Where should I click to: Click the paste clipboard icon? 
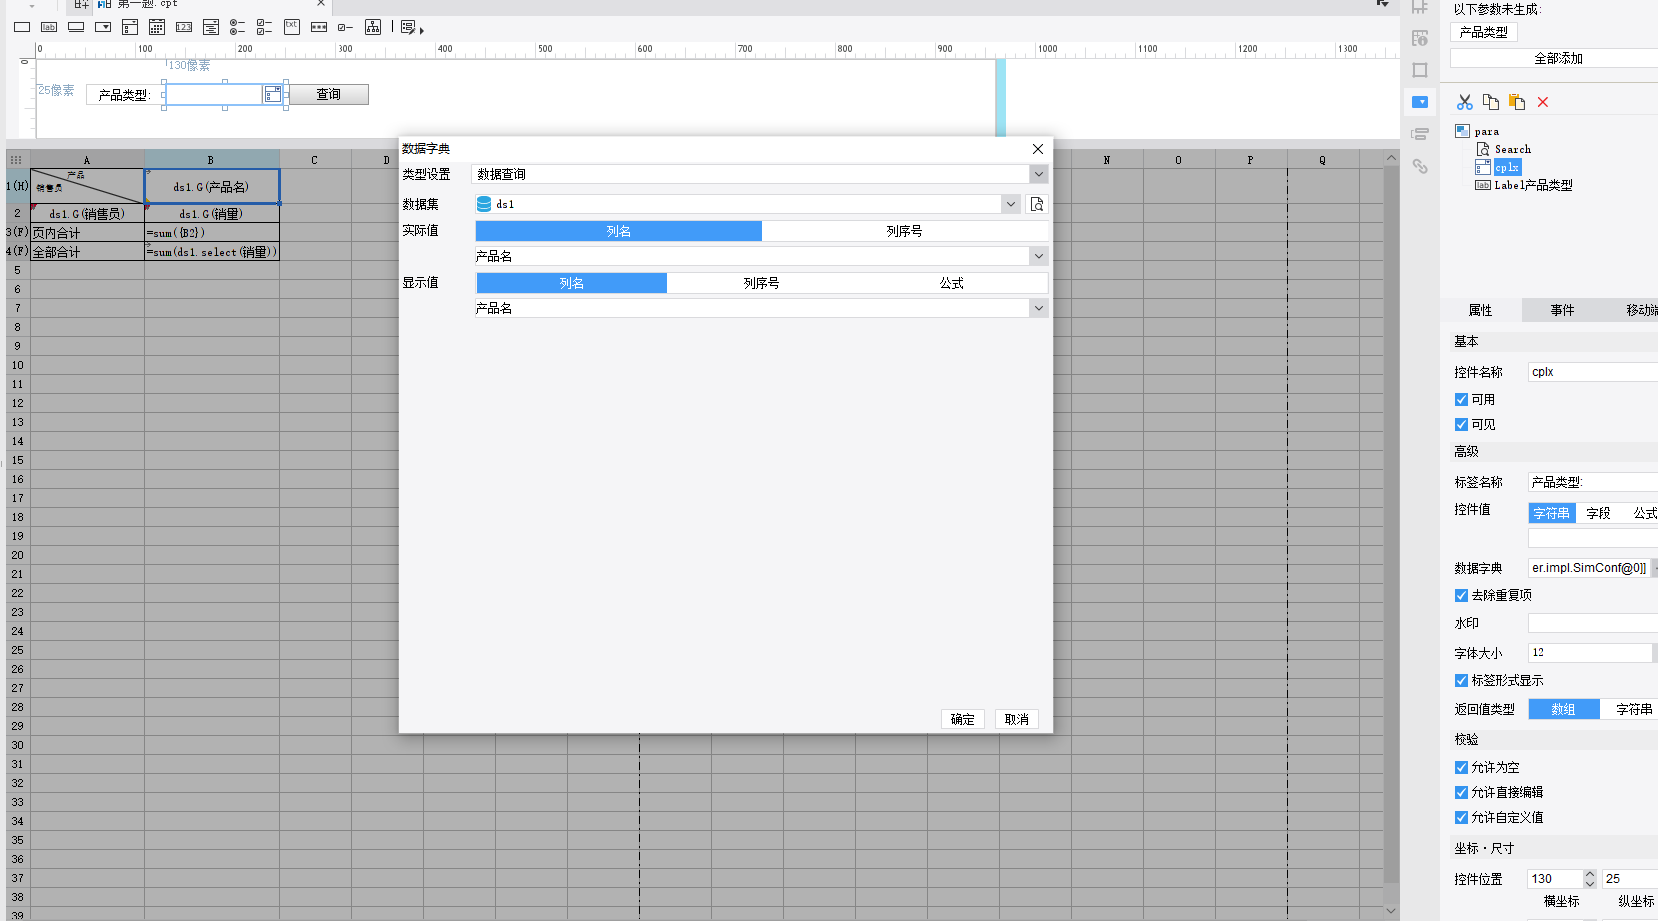[1517, 102]
